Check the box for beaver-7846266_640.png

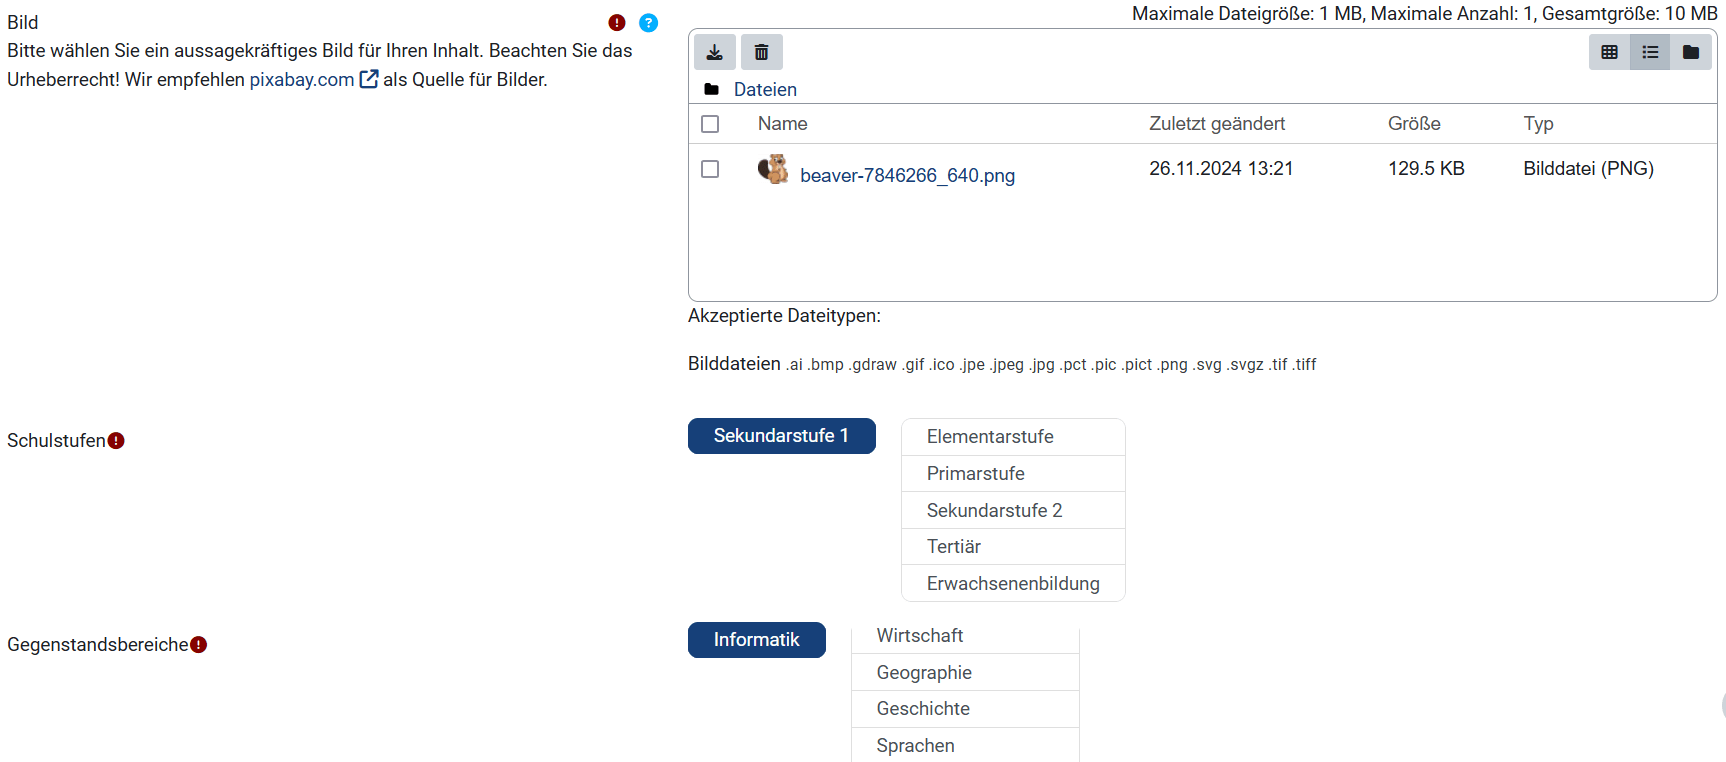[x=710, y=169]
